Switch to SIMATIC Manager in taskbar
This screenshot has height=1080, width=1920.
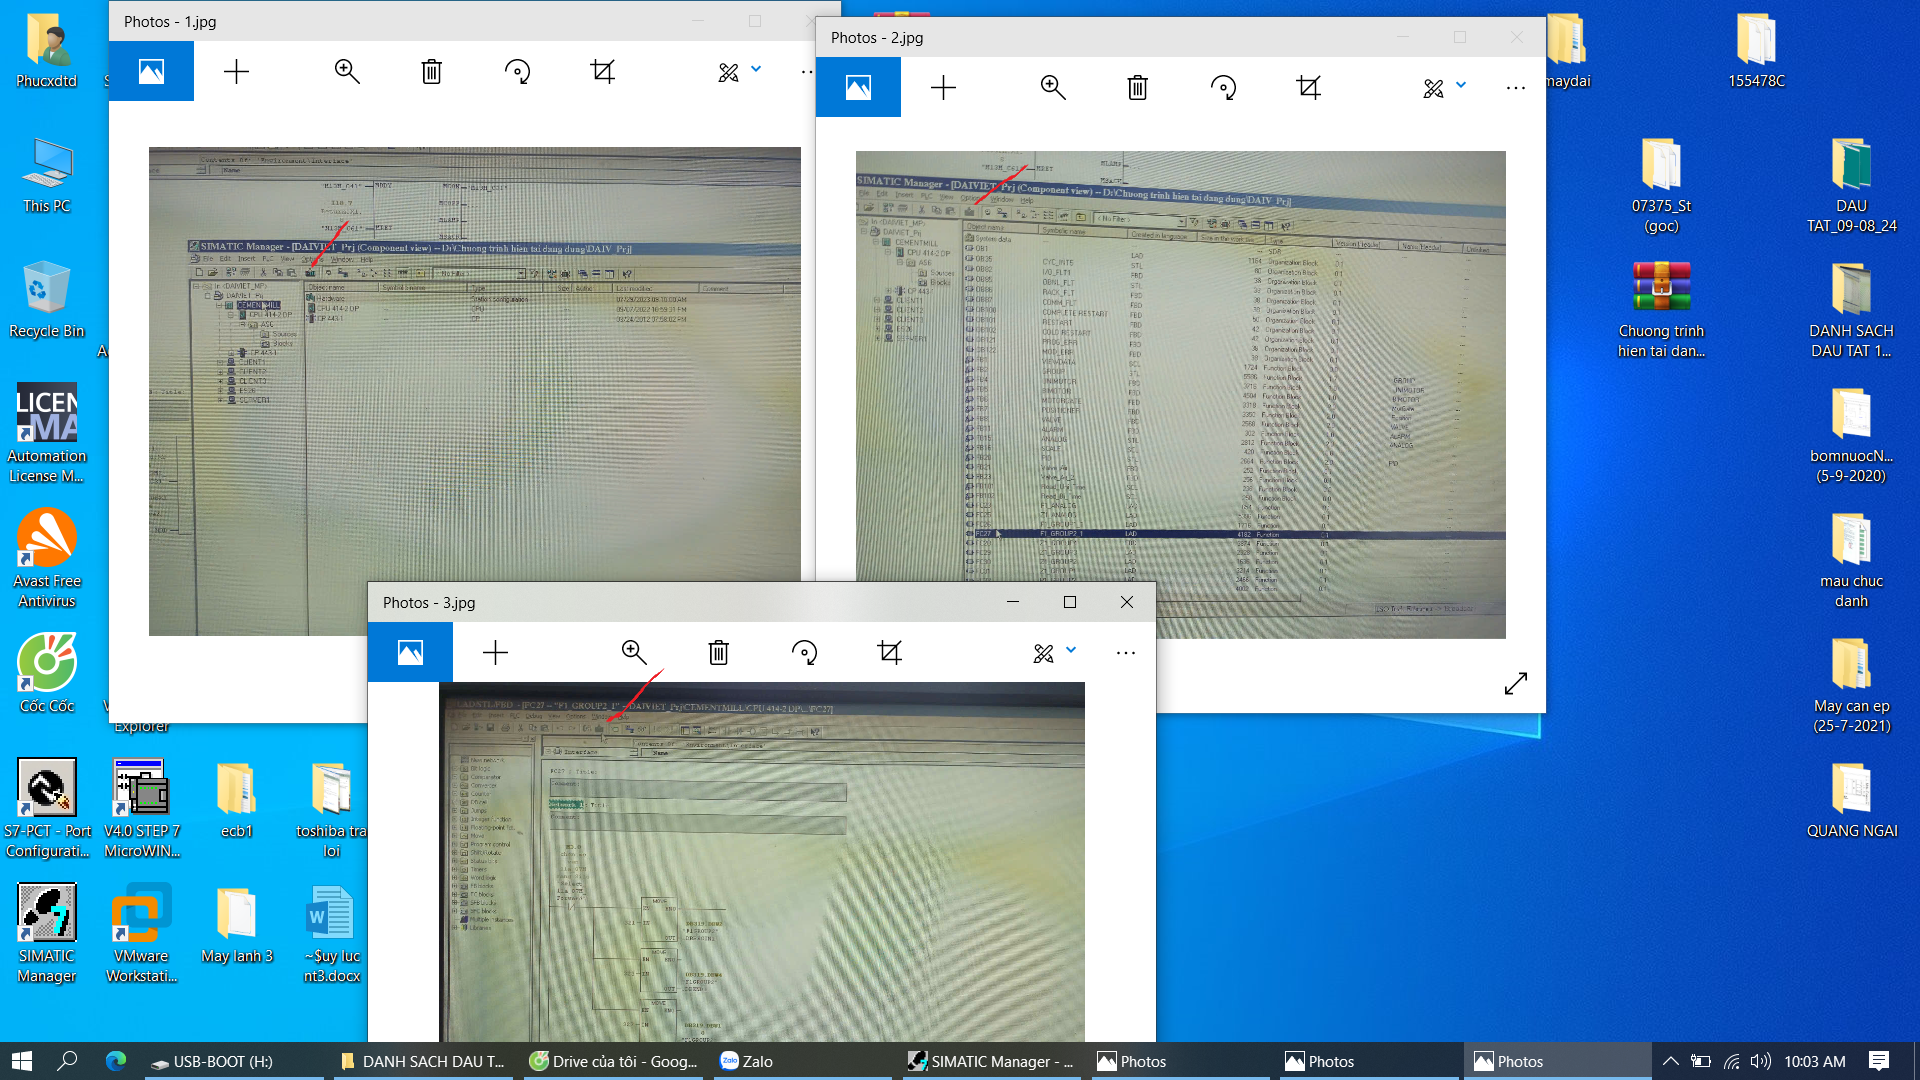click(990, 1061)
